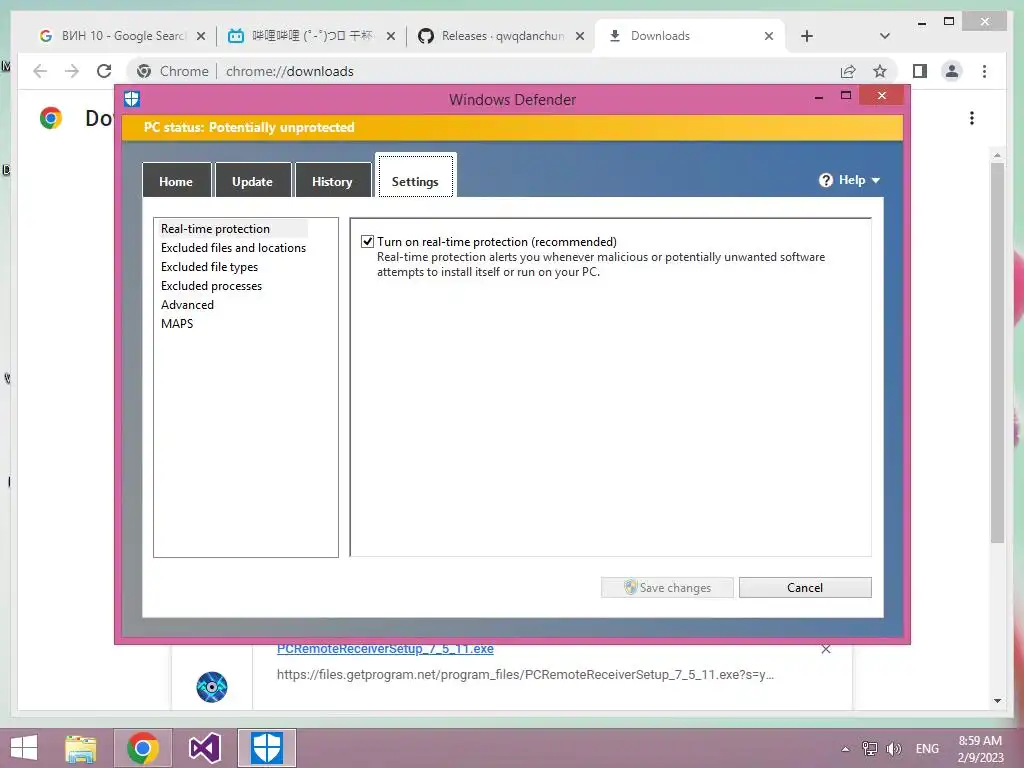Click the Chrome logo on Downloads page
Image resolution: width=1024 pixels, height=768 pixels.
point(51,118)
